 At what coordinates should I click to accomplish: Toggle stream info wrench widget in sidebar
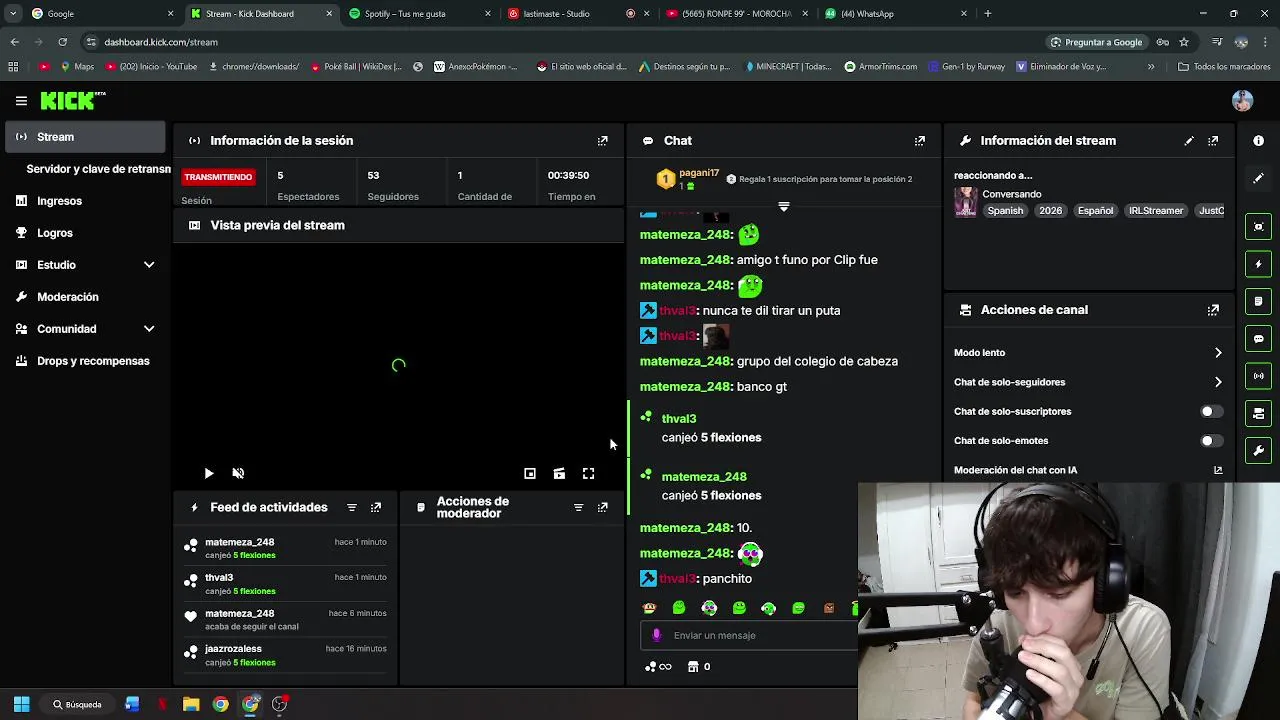(x=1259, y=450)
